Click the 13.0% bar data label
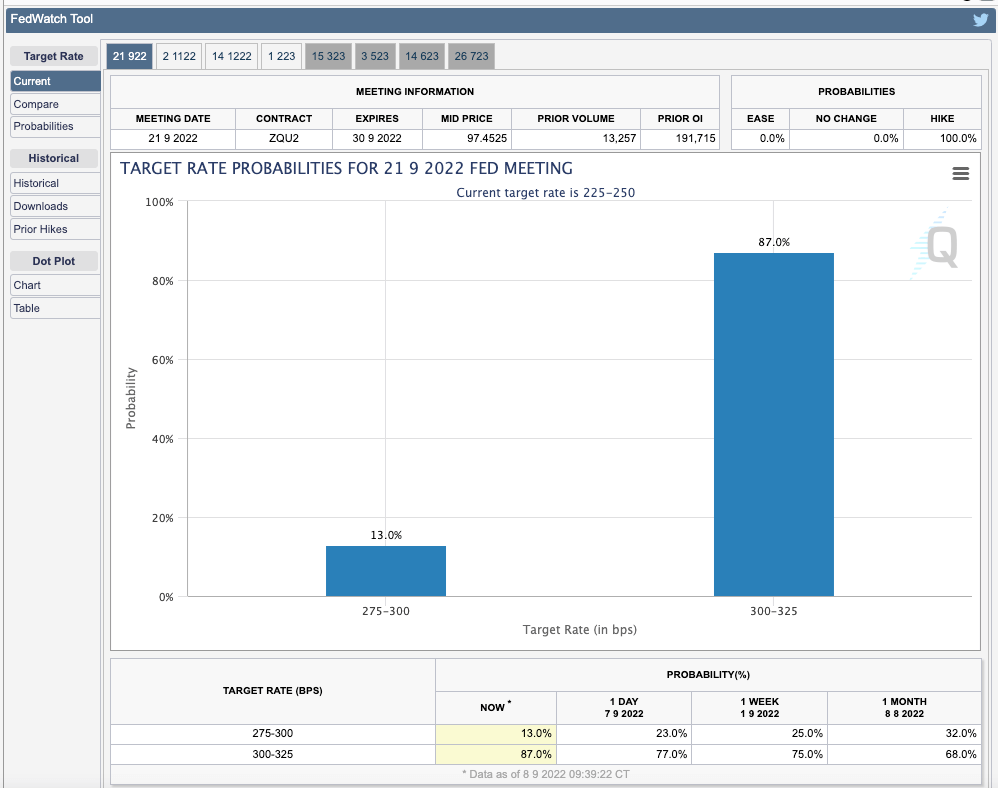998x788 pixels. (x=386, y=535)
